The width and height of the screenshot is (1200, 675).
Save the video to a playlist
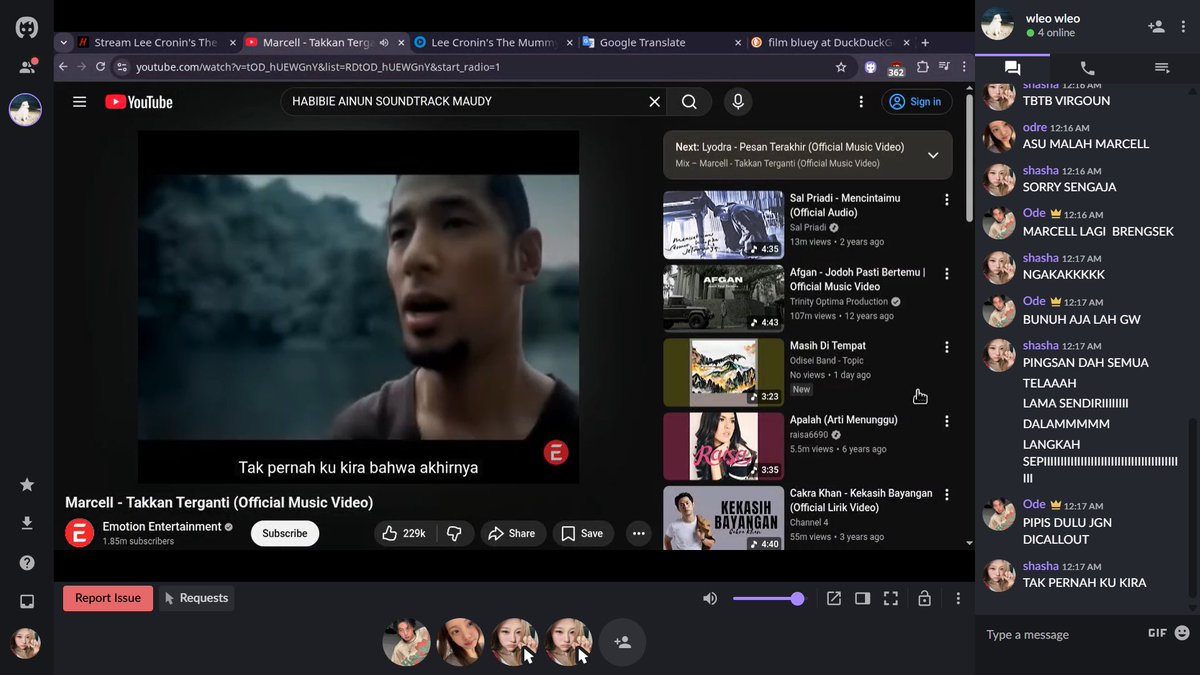coord(581,534)
